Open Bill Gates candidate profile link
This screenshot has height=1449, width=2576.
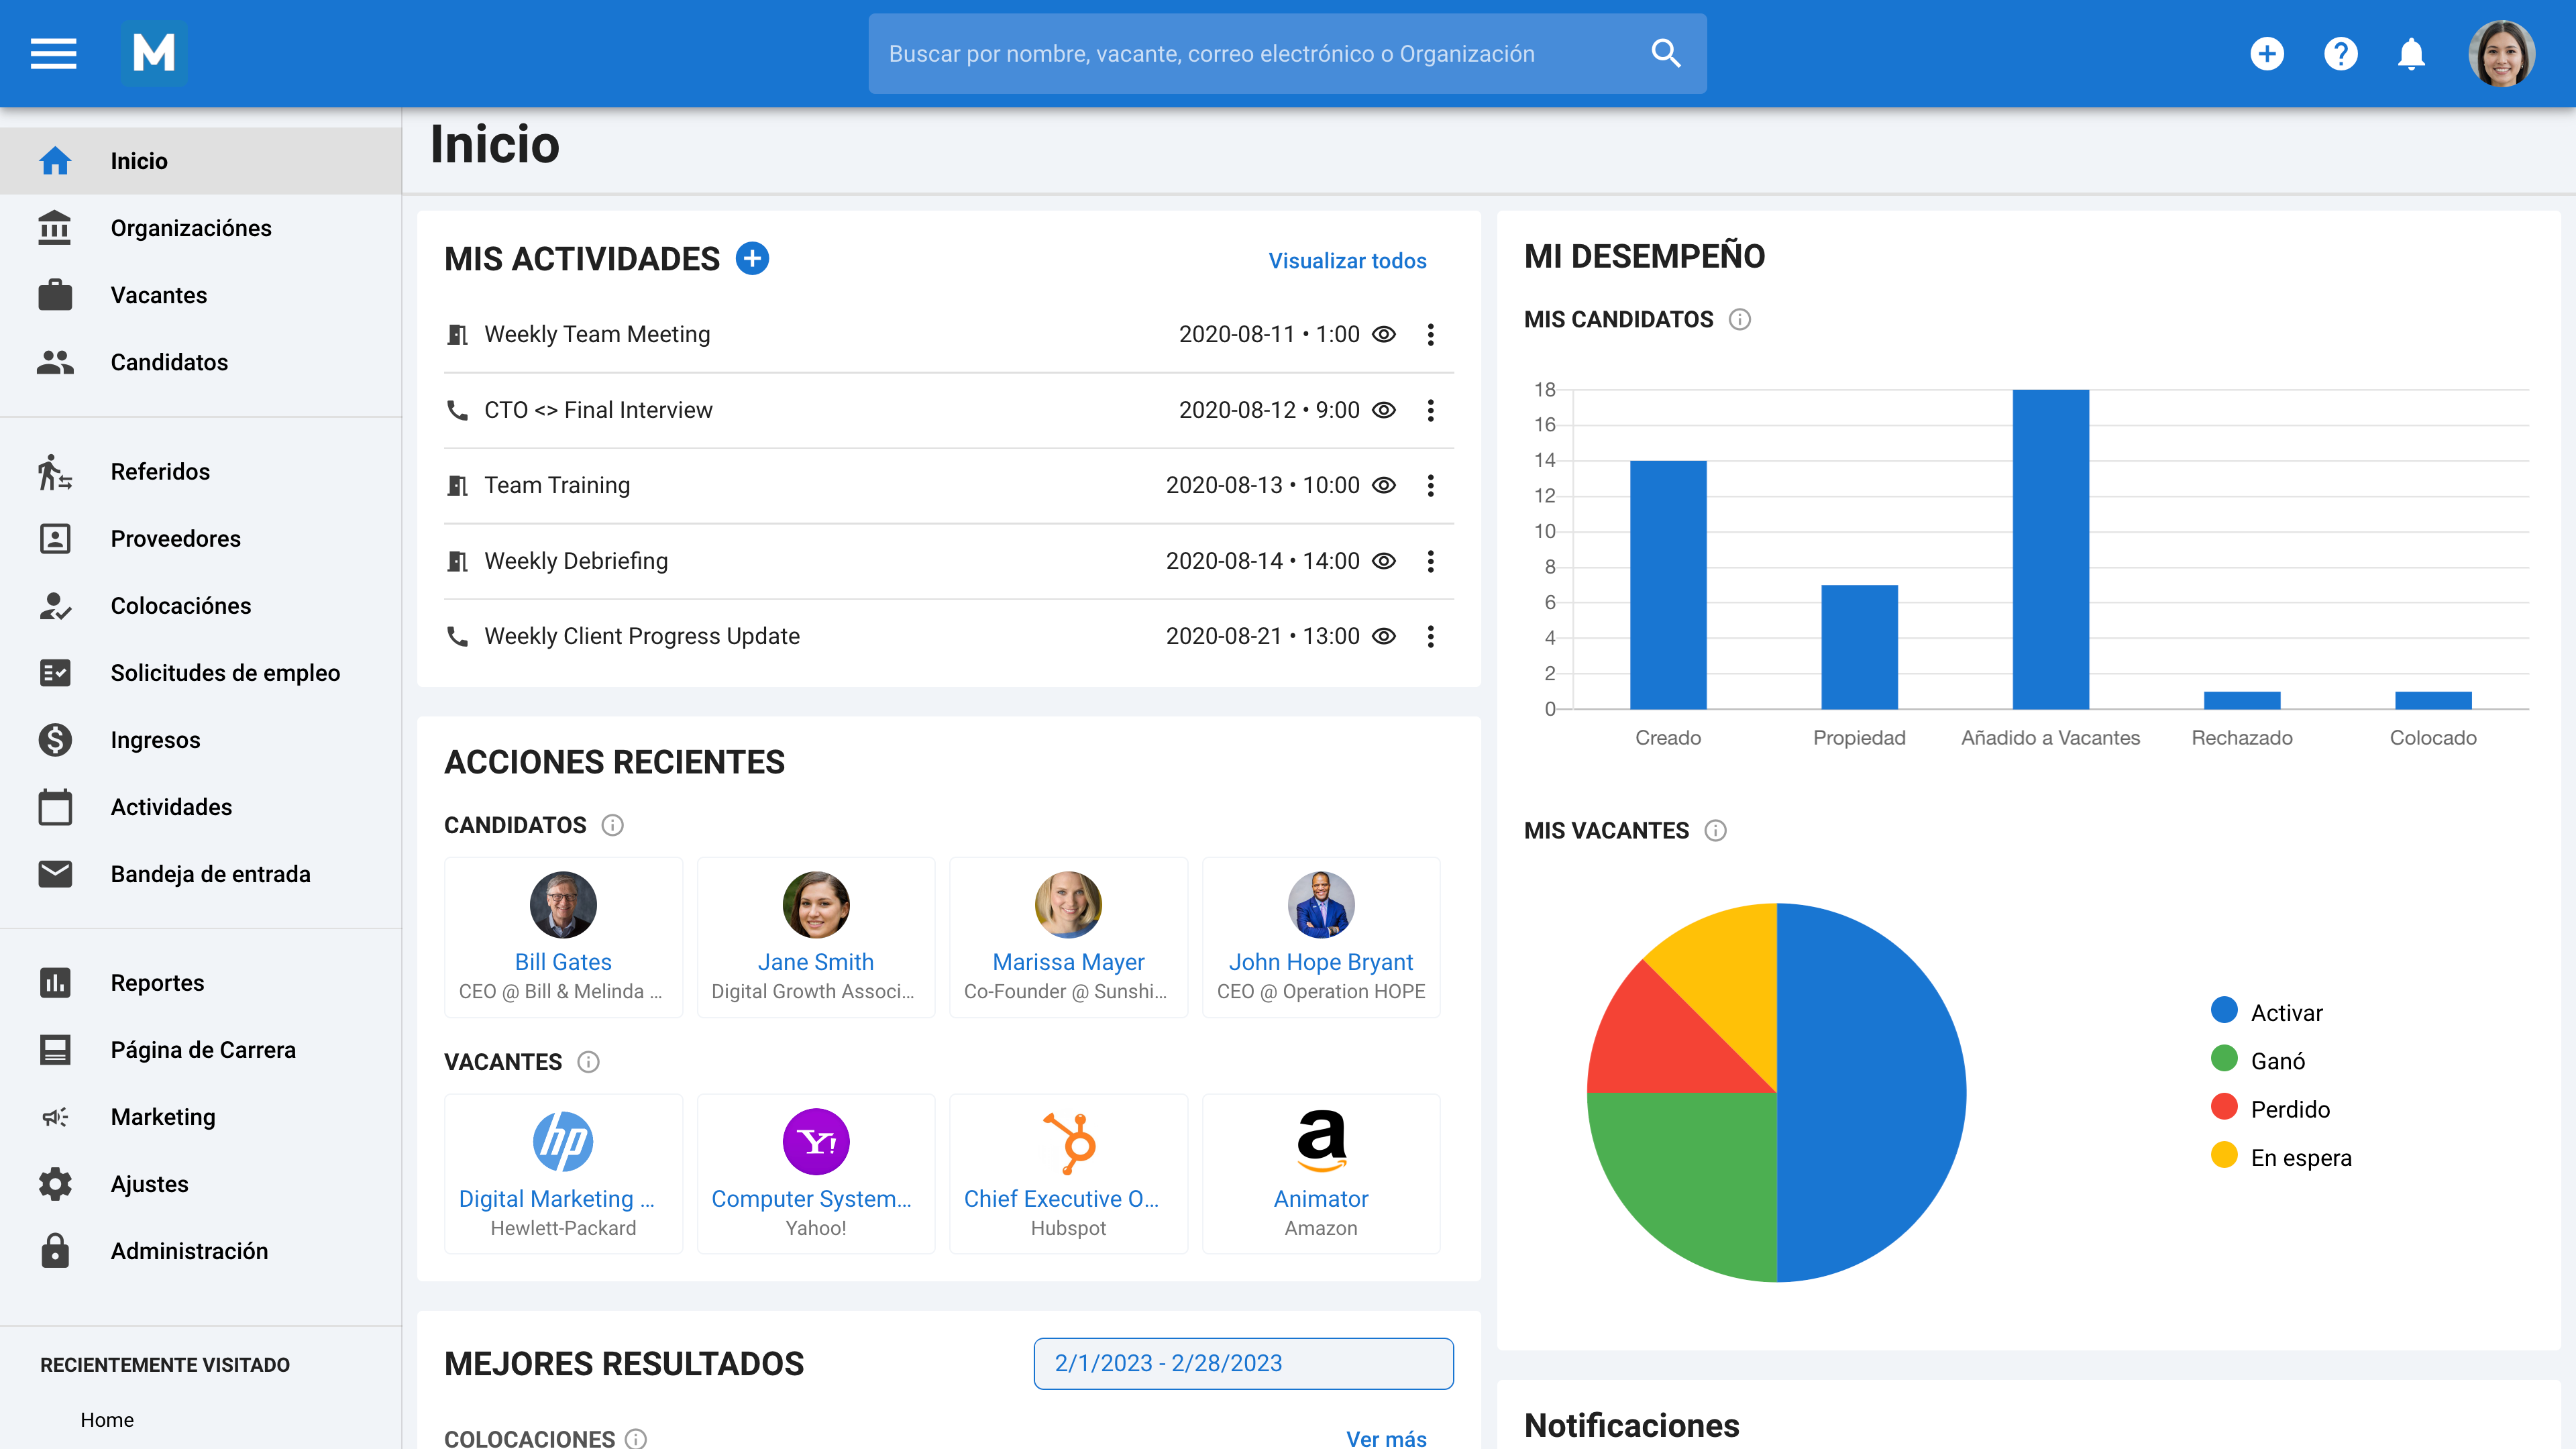[563, 961]
